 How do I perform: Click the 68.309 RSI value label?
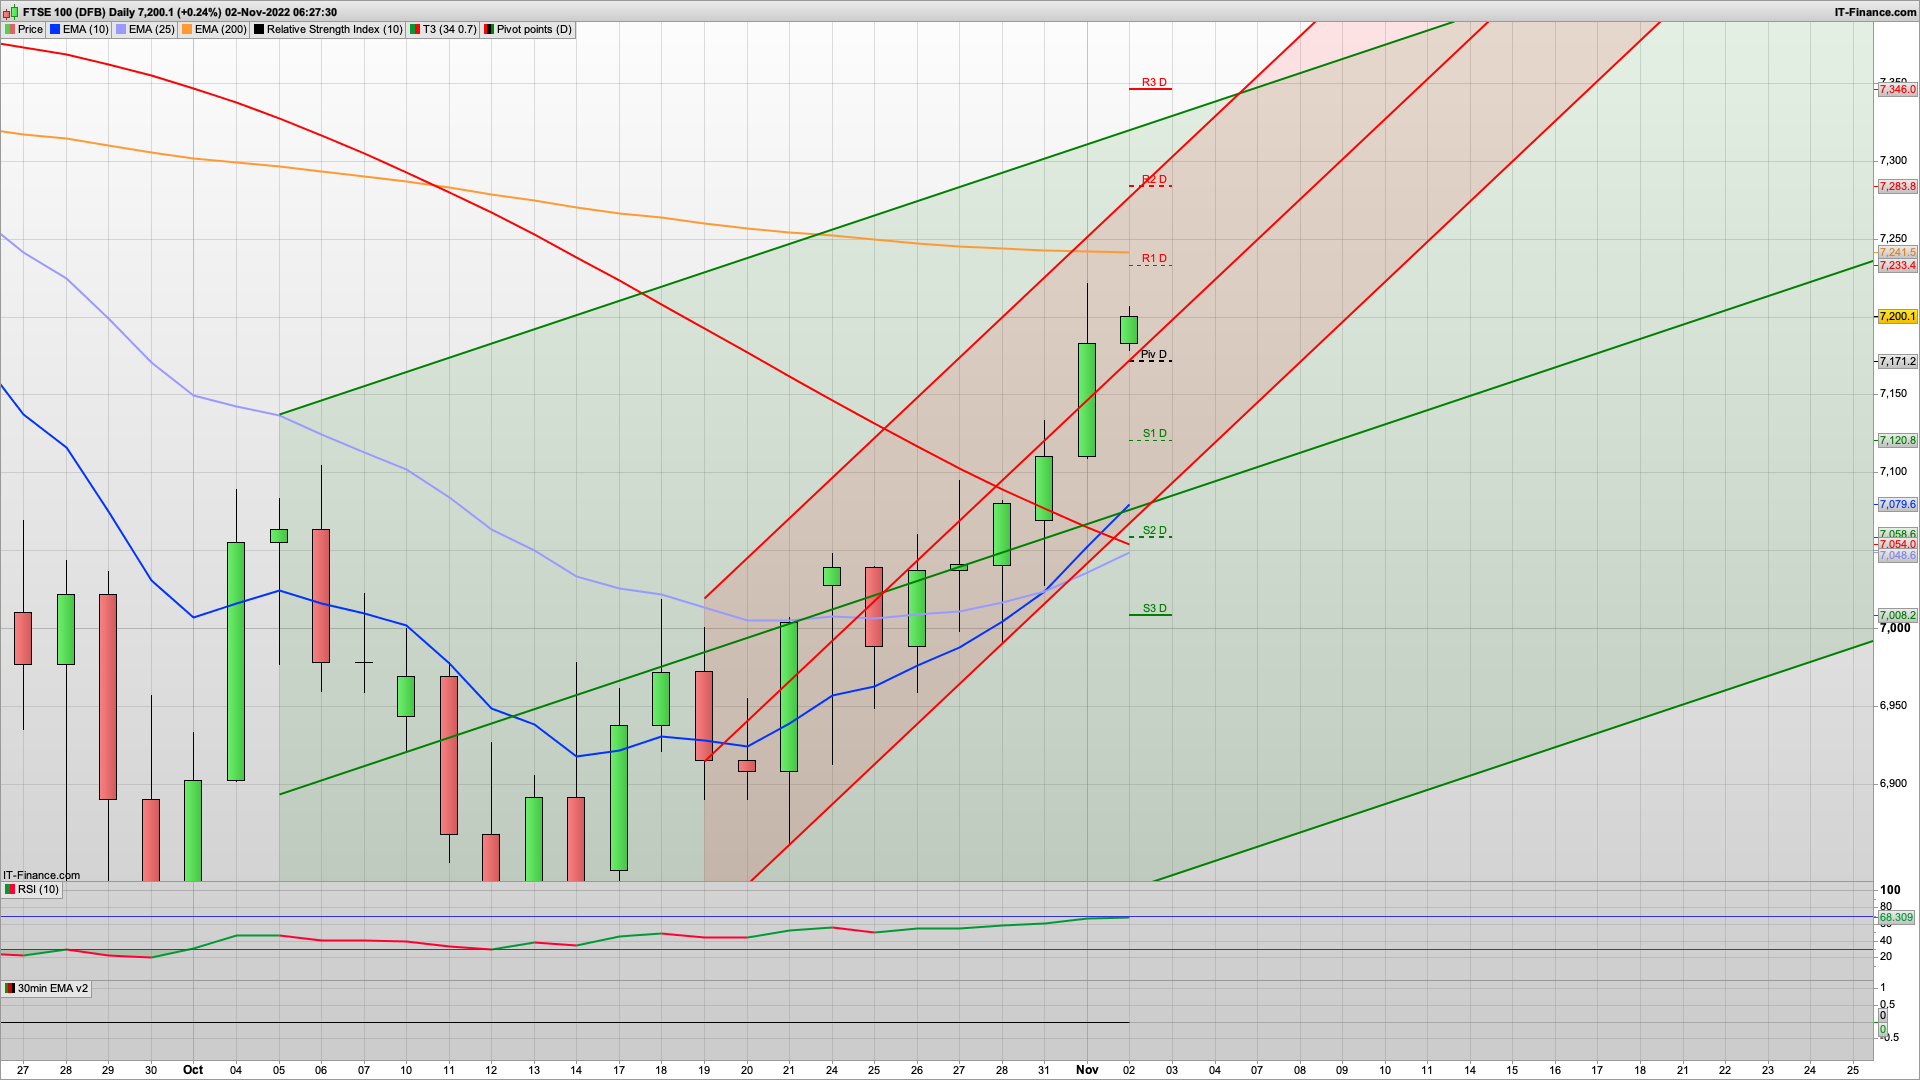[1896, 917]
